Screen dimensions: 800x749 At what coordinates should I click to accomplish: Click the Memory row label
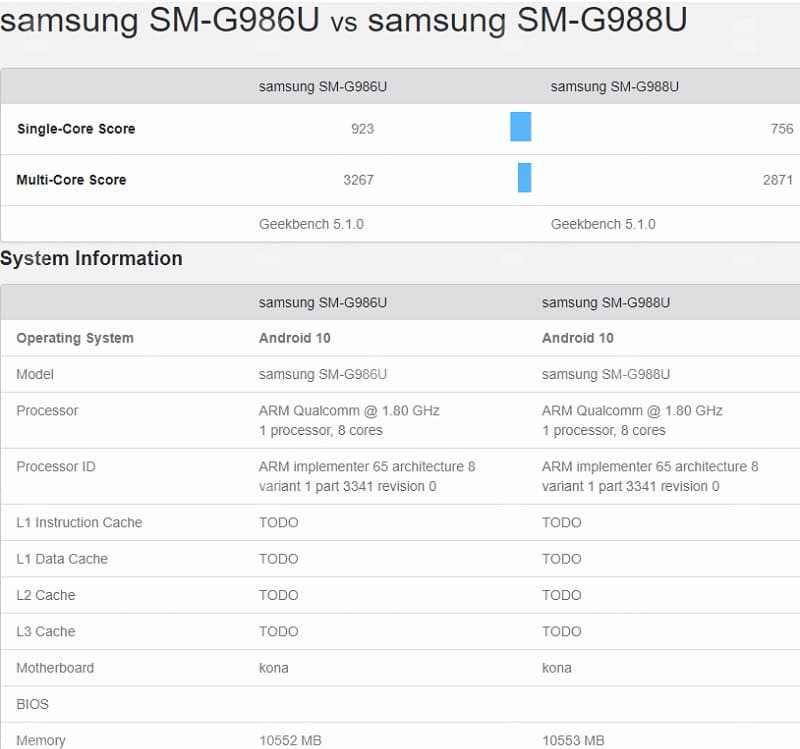pyautogui.click(x=41, y=740)
